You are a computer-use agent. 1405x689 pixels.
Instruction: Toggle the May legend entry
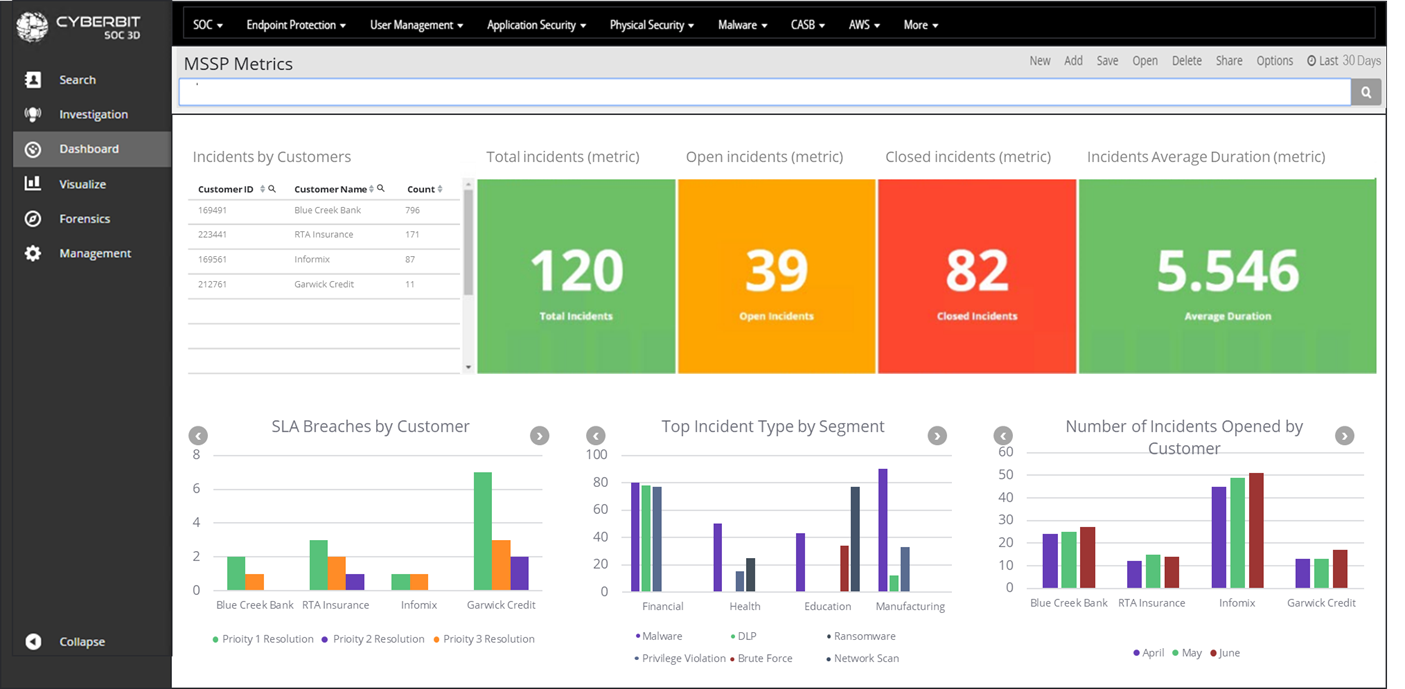[x=1187, y=653]
